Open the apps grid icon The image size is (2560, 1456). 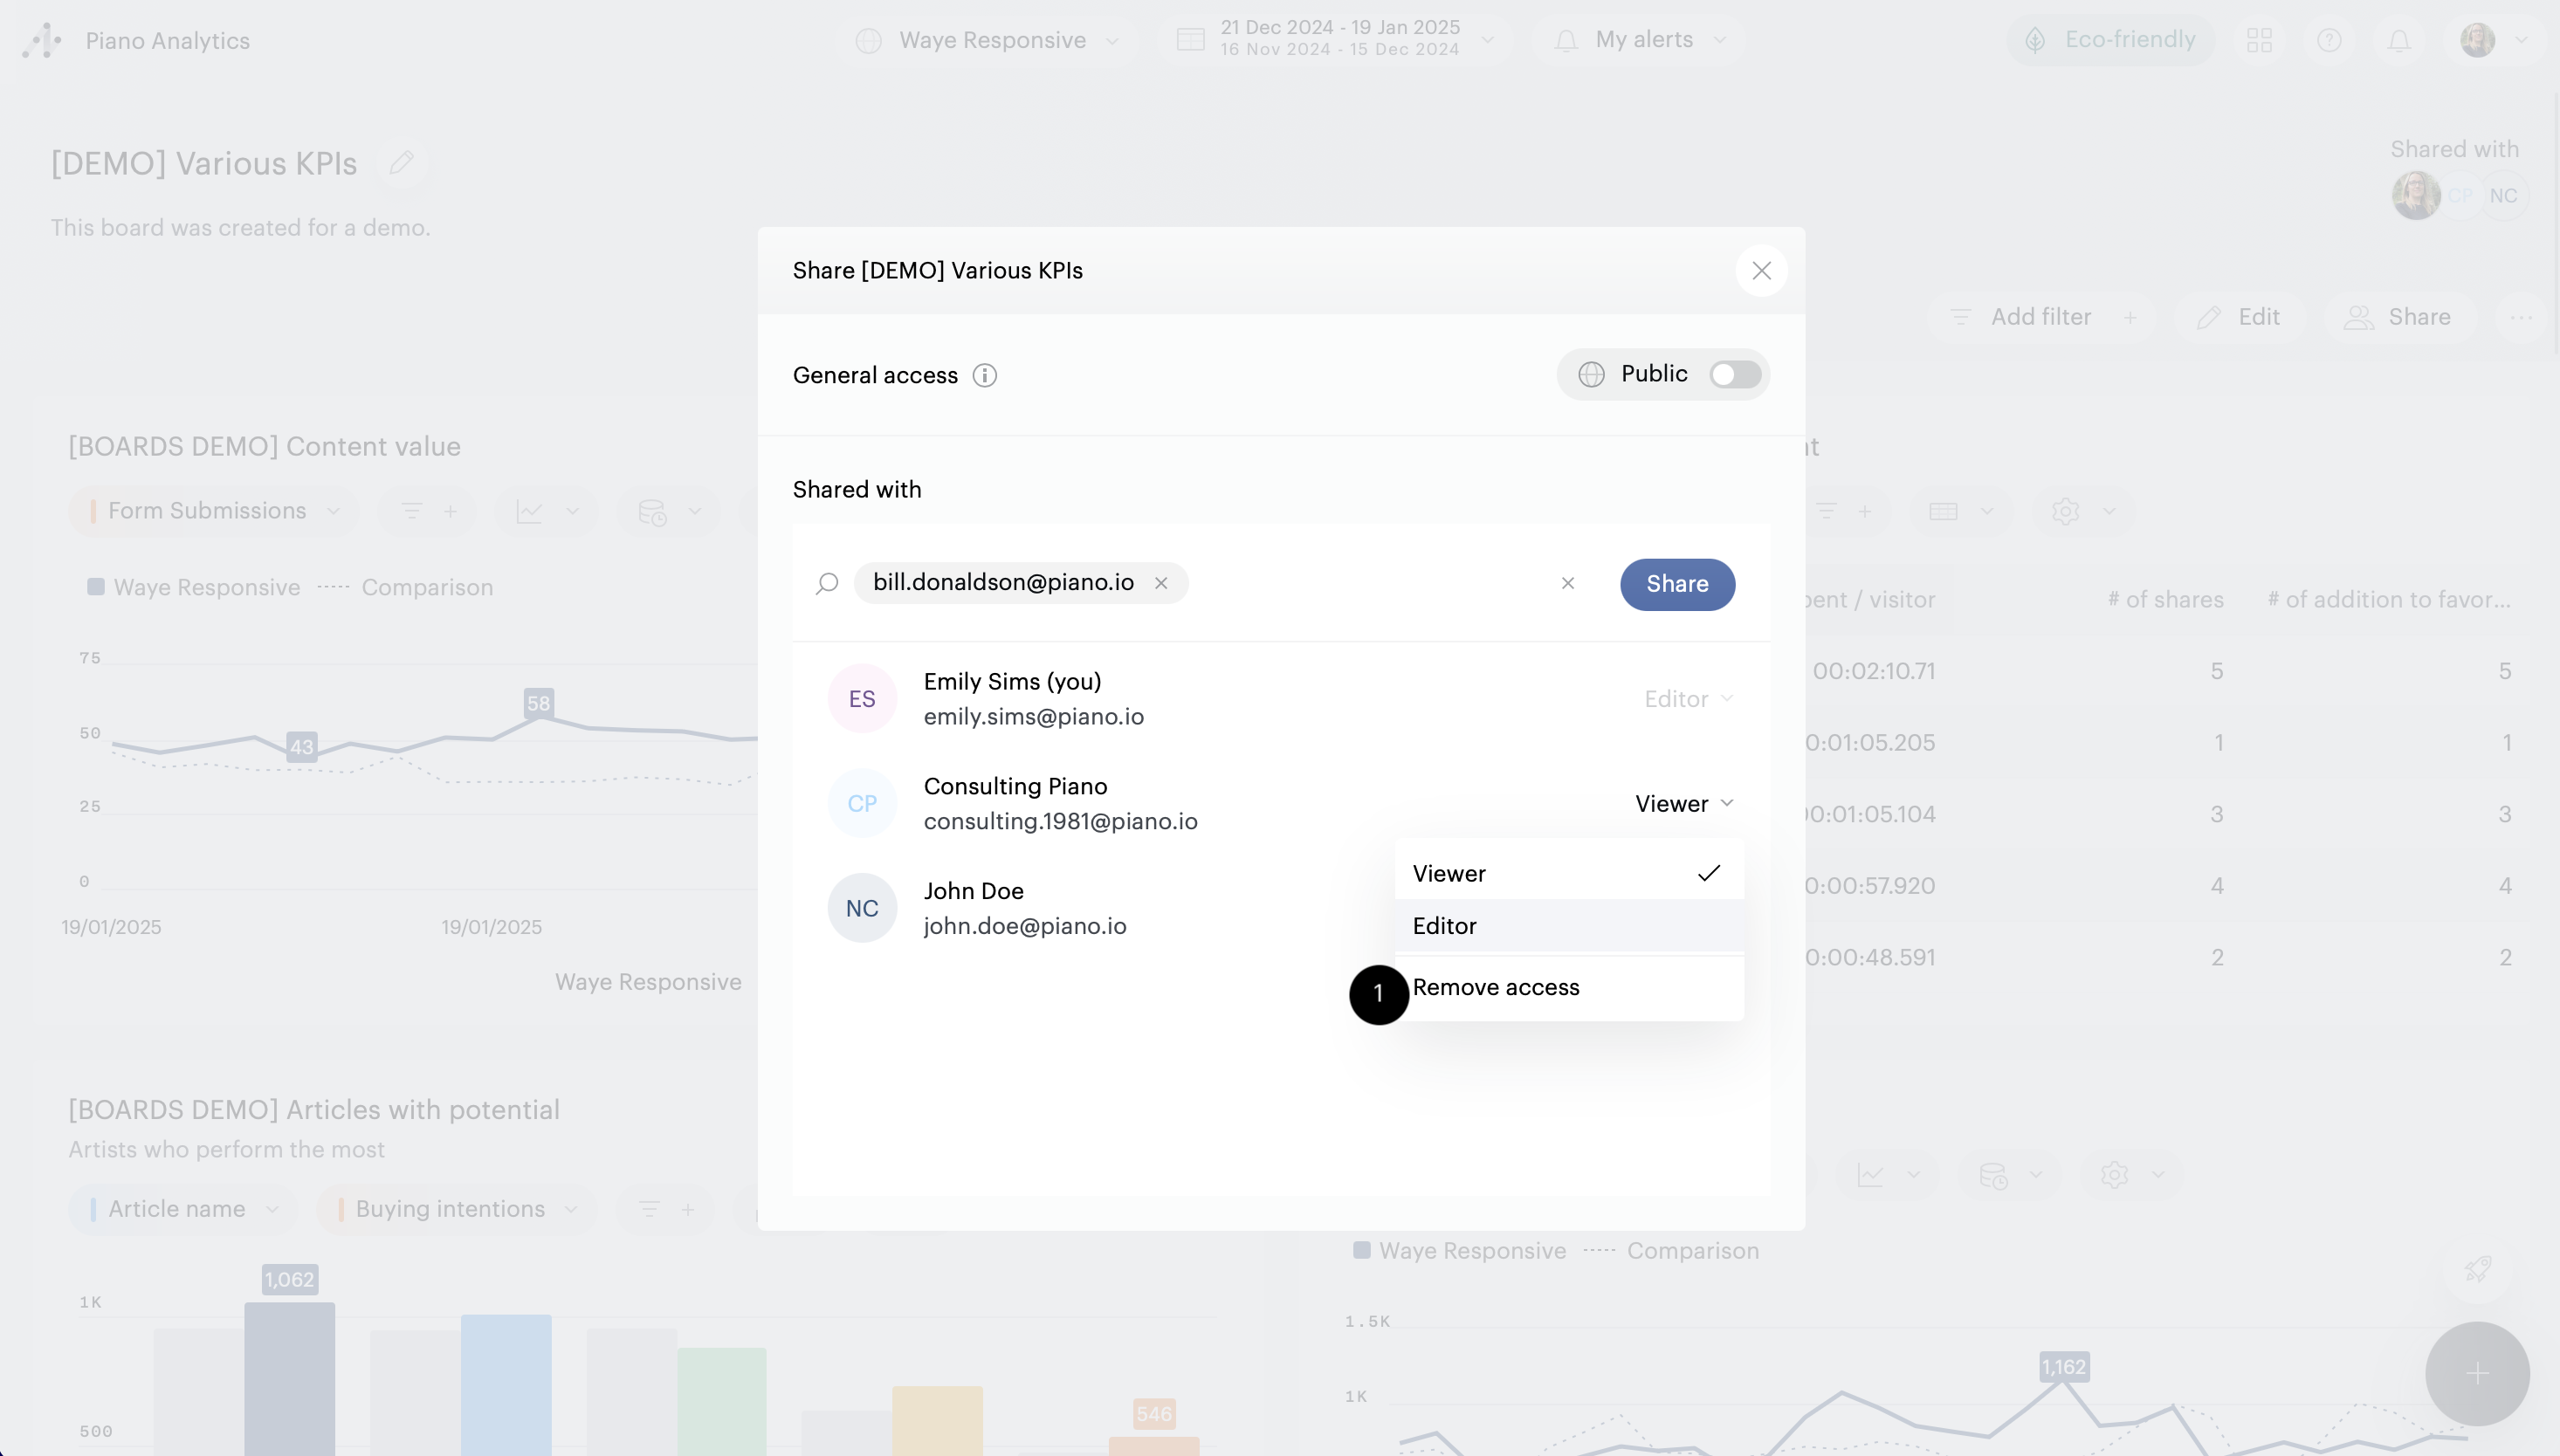[2259, 40]
